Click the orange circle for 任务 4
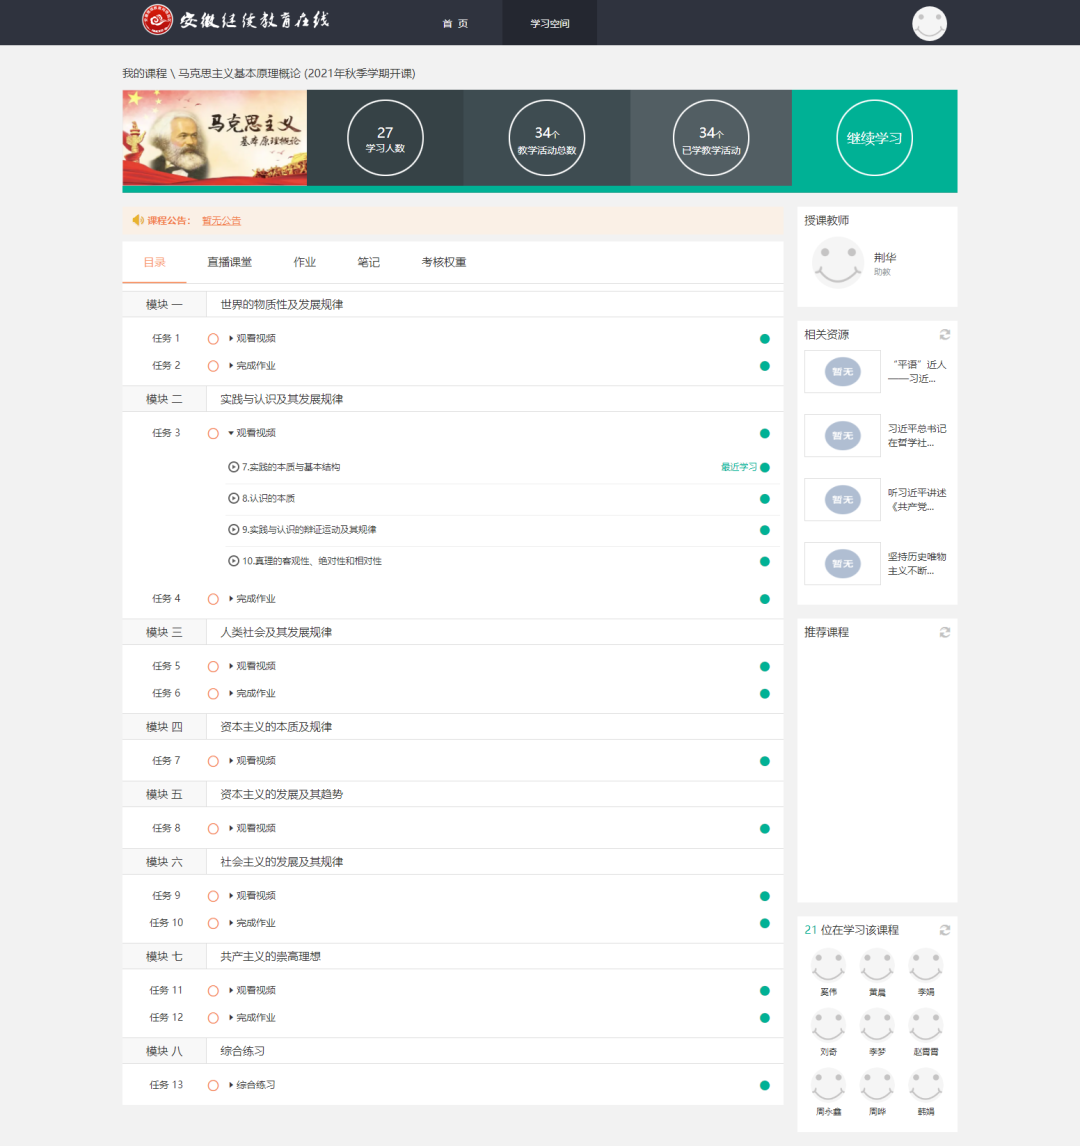This screenshot has height=1146, width=1080. (213, 599)
